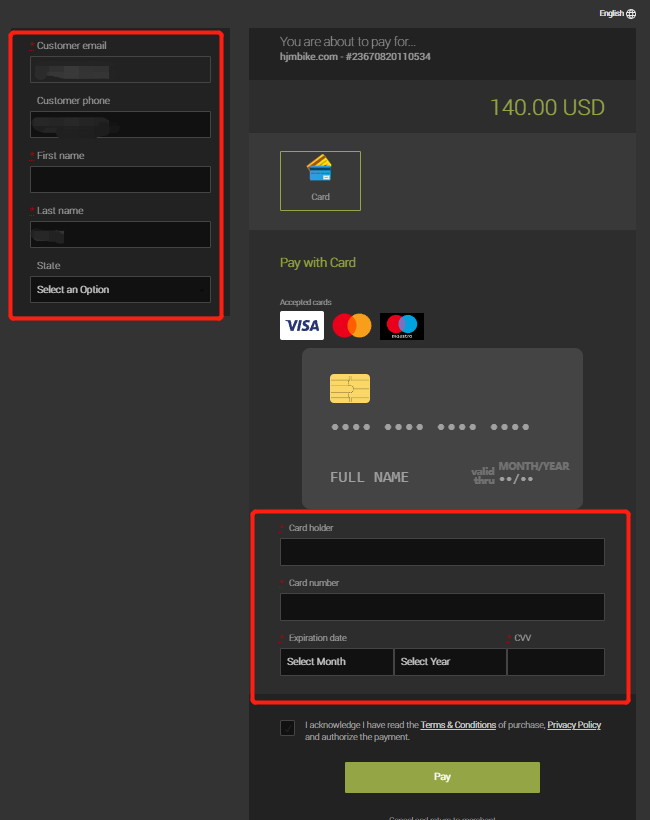Click the Pay with Card heading
This screenshot has height=820, width=650.
click(x=317, y=263)
